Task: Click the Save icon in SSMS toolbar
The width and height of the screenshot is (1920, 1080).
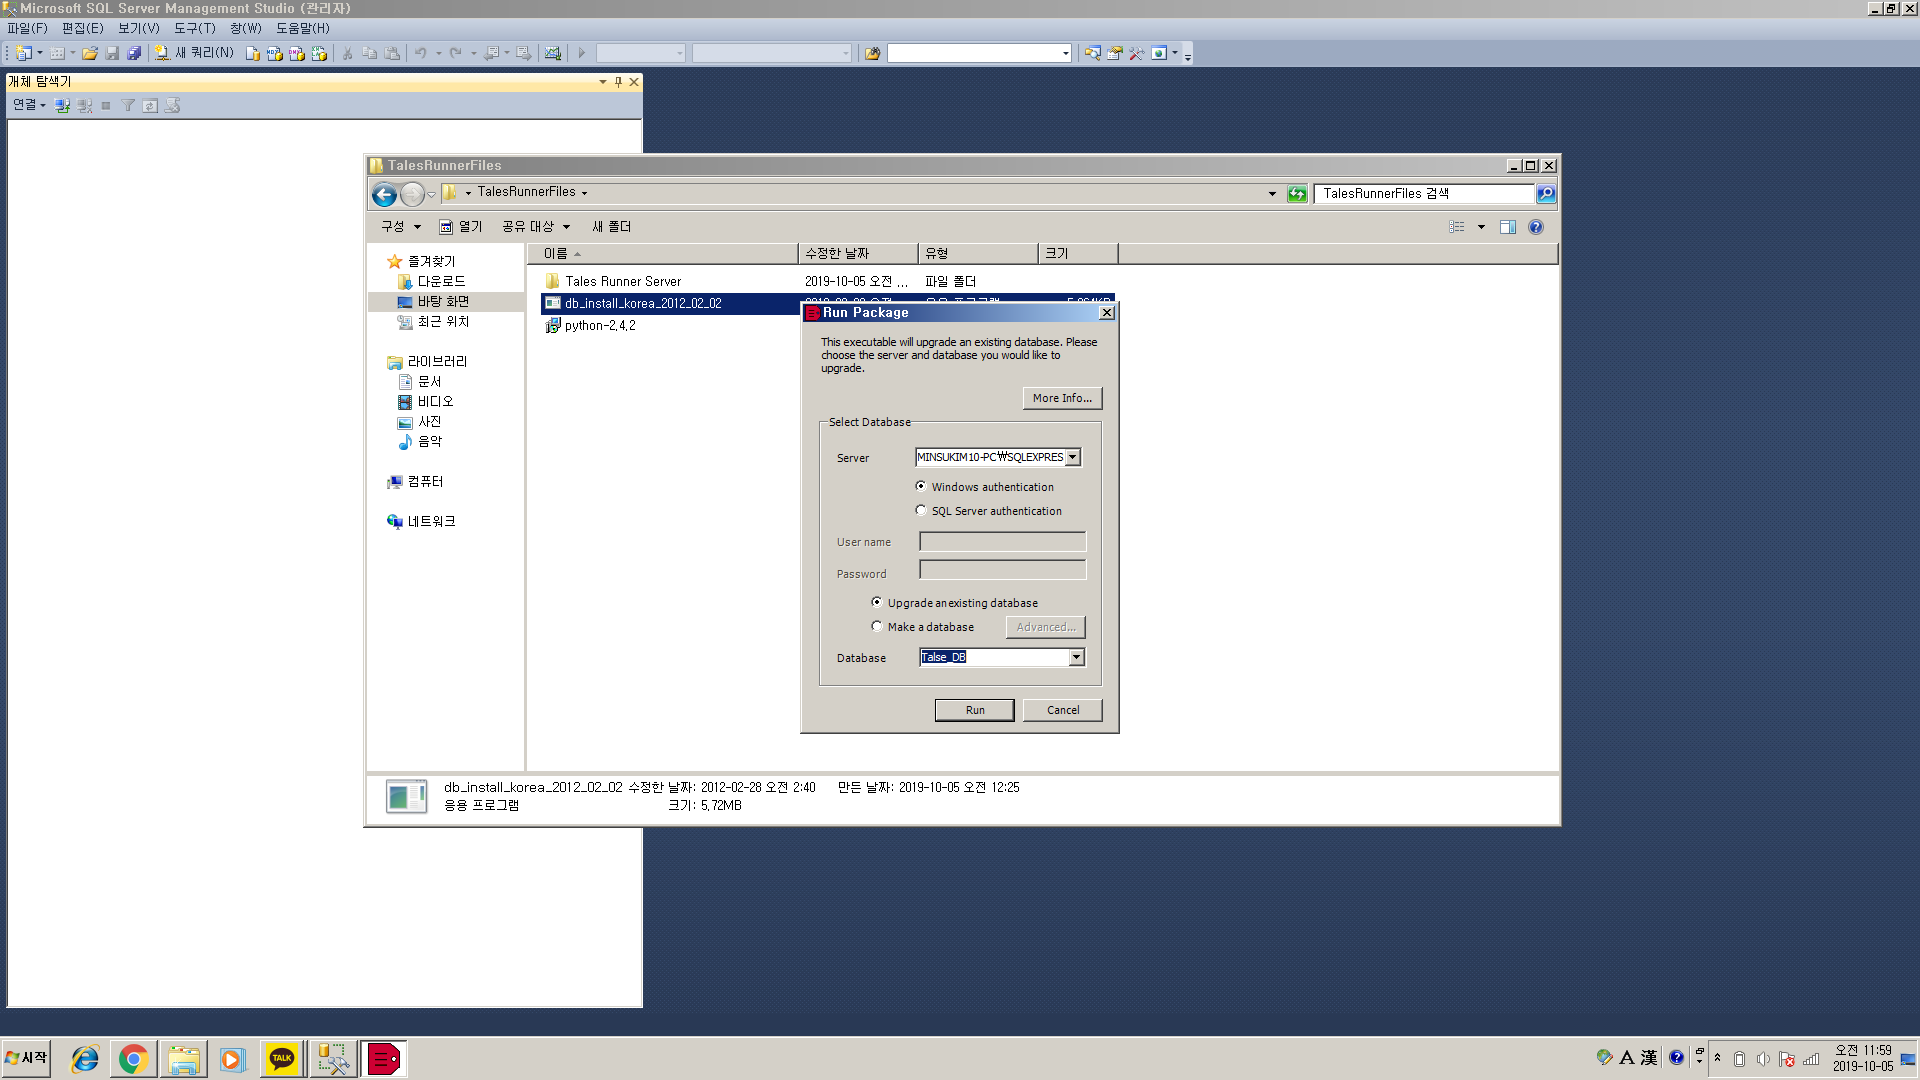Action: pyautogui.click(x=112, y=53)
